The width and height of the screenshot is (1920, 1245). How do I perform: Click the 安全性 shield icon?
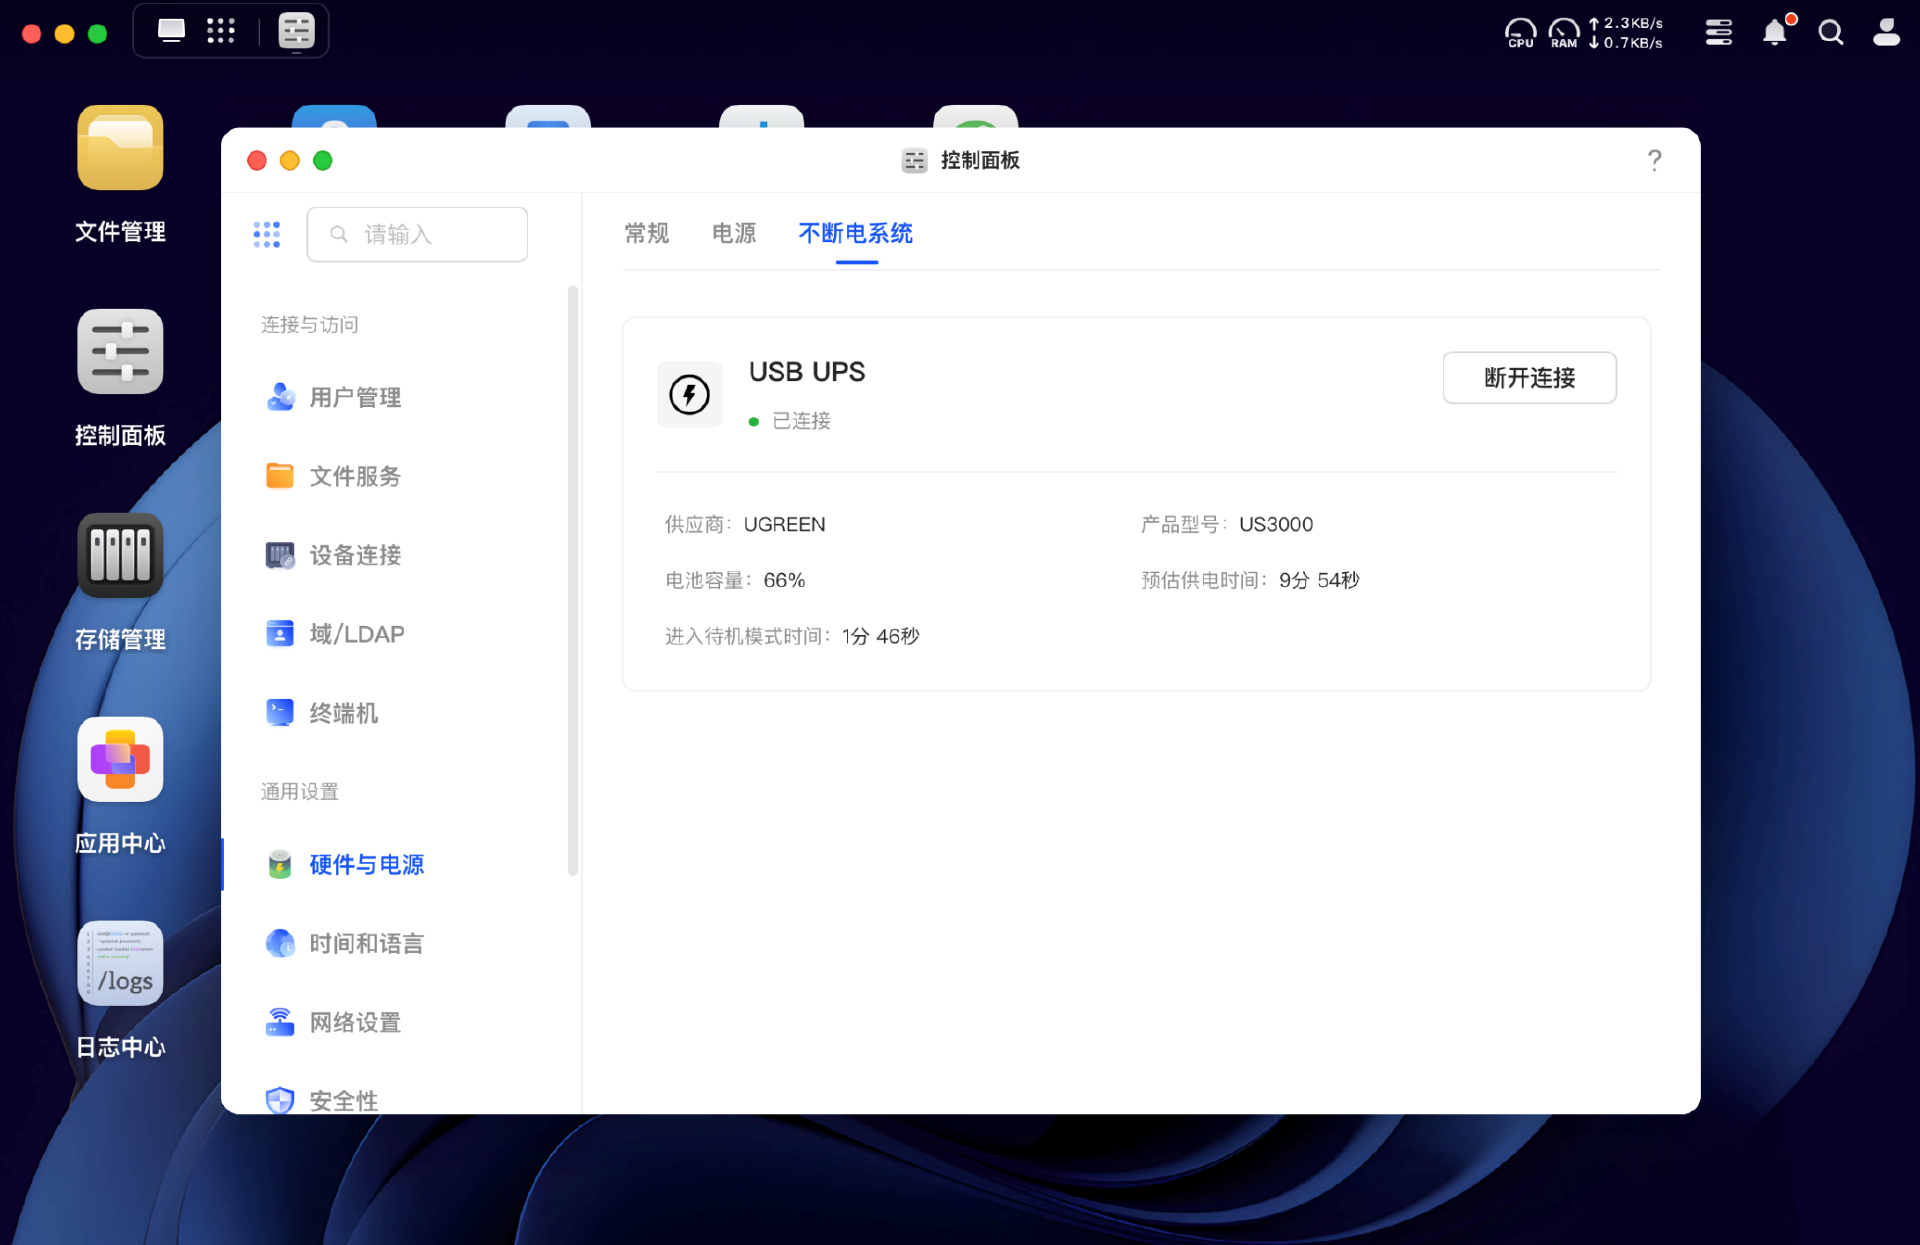pyautogui.click(x=280, y=1100)
